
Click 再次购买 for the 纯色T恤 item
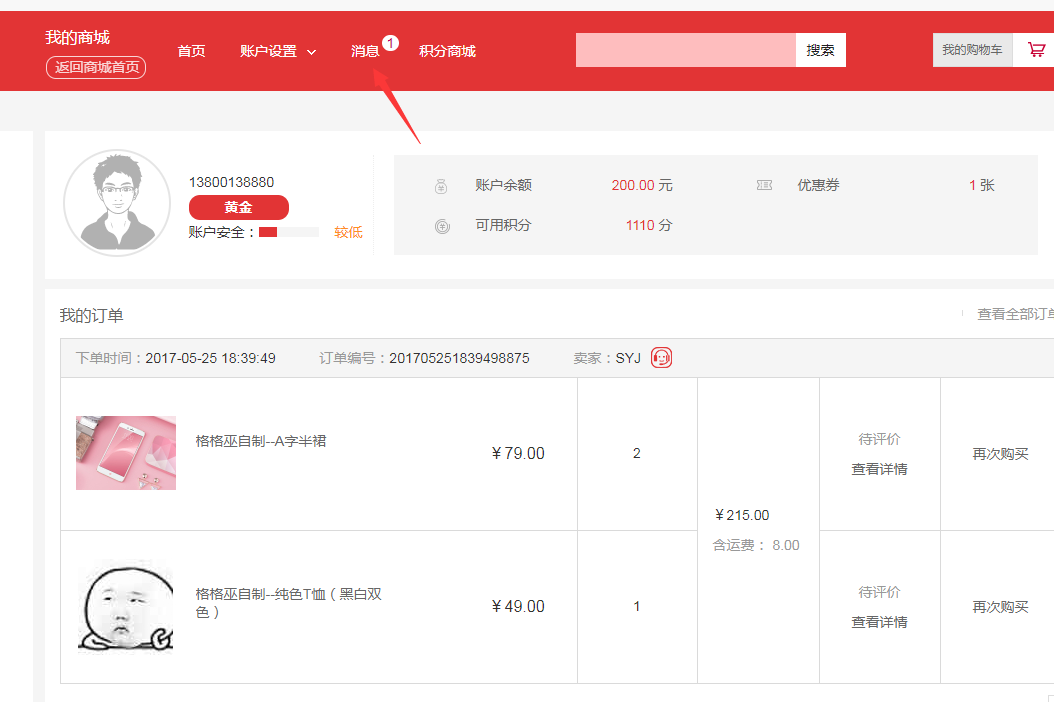click(1000, 607)
